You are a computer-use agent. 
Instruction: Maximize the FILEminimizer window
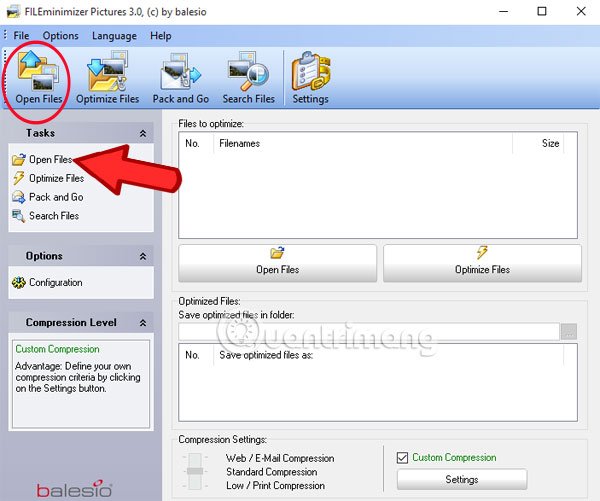tap(541, 11)
